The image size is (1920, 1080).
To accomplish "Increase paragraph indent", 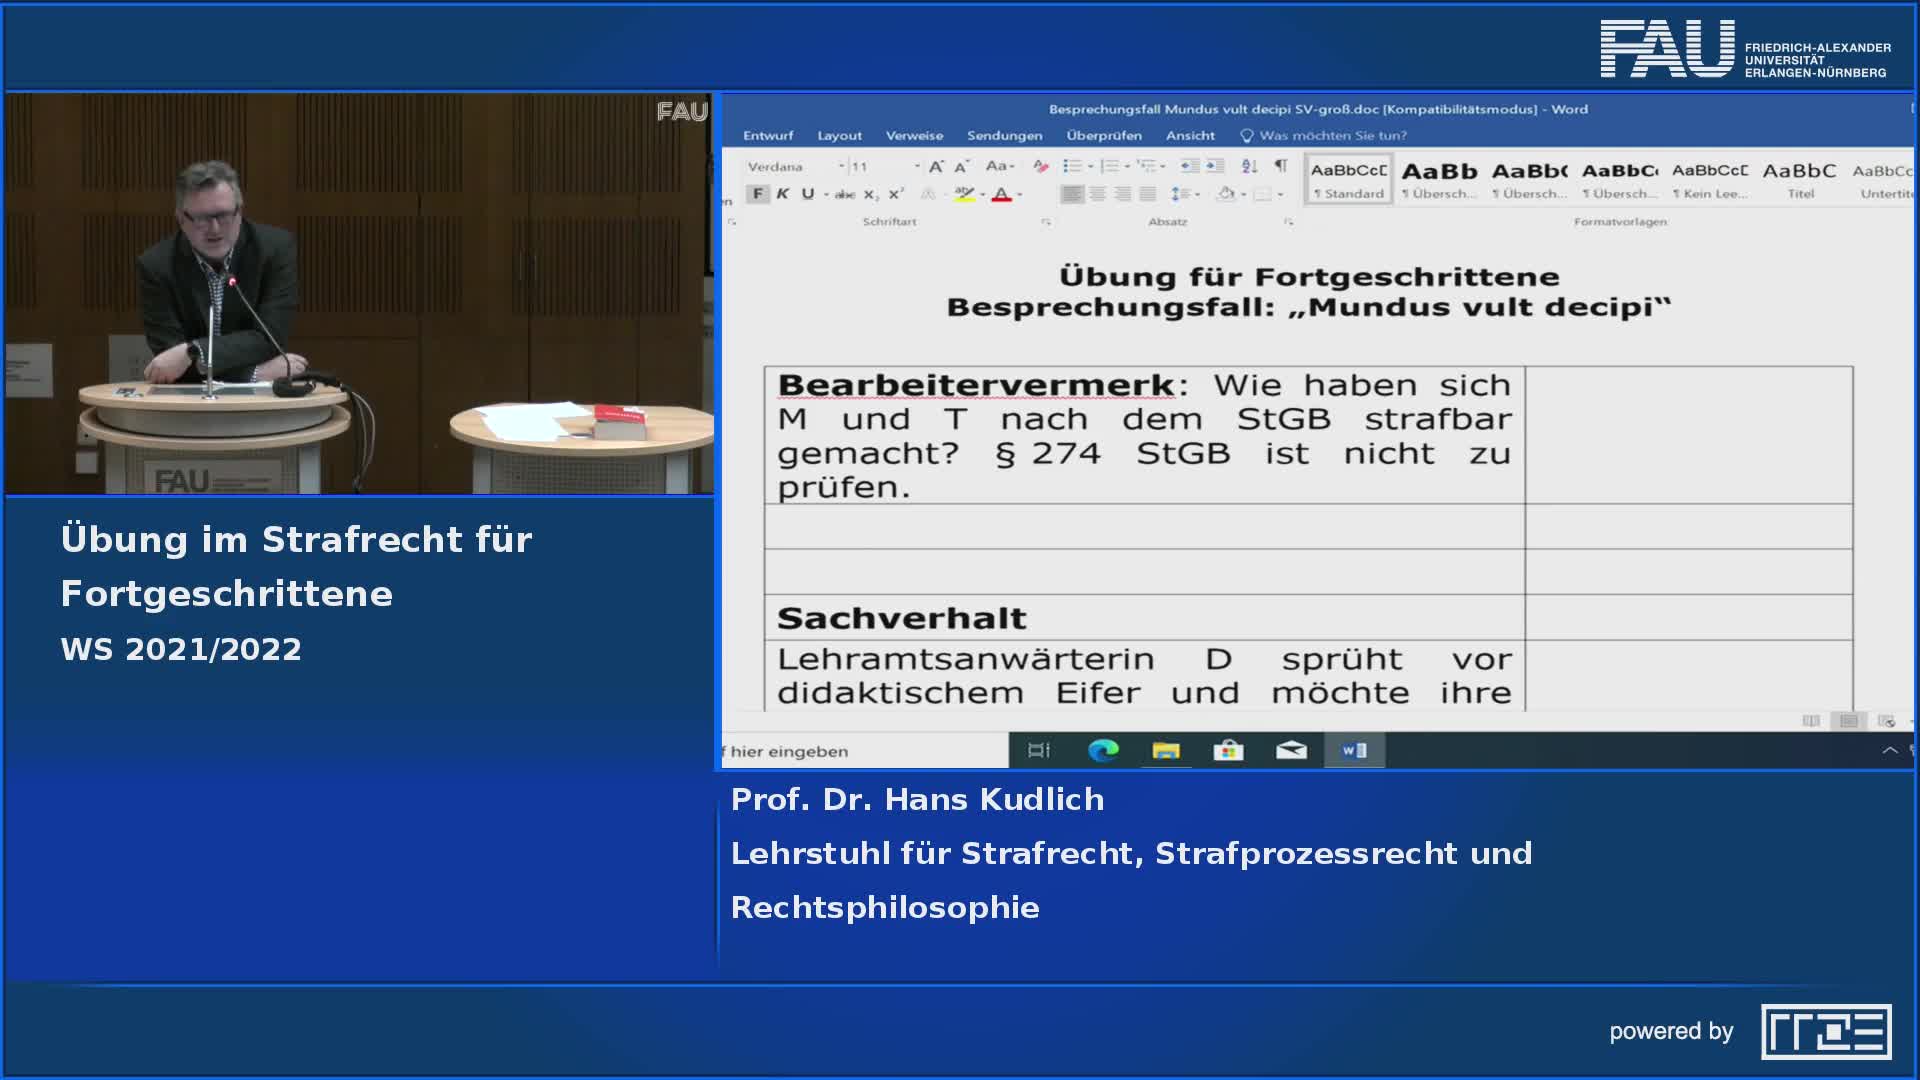I will [x=1214, y=166].
